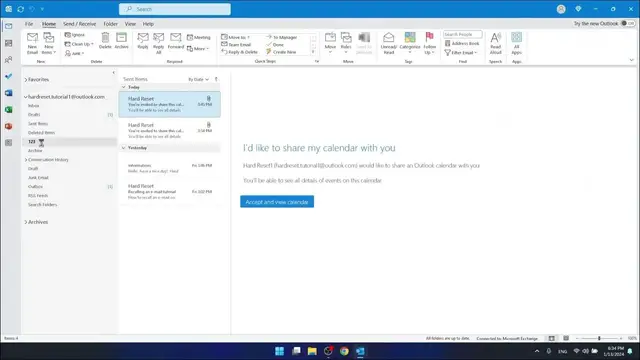Screen dimensions: 640x360
Task: Select the Inbox folder
Action: point(33,106)
